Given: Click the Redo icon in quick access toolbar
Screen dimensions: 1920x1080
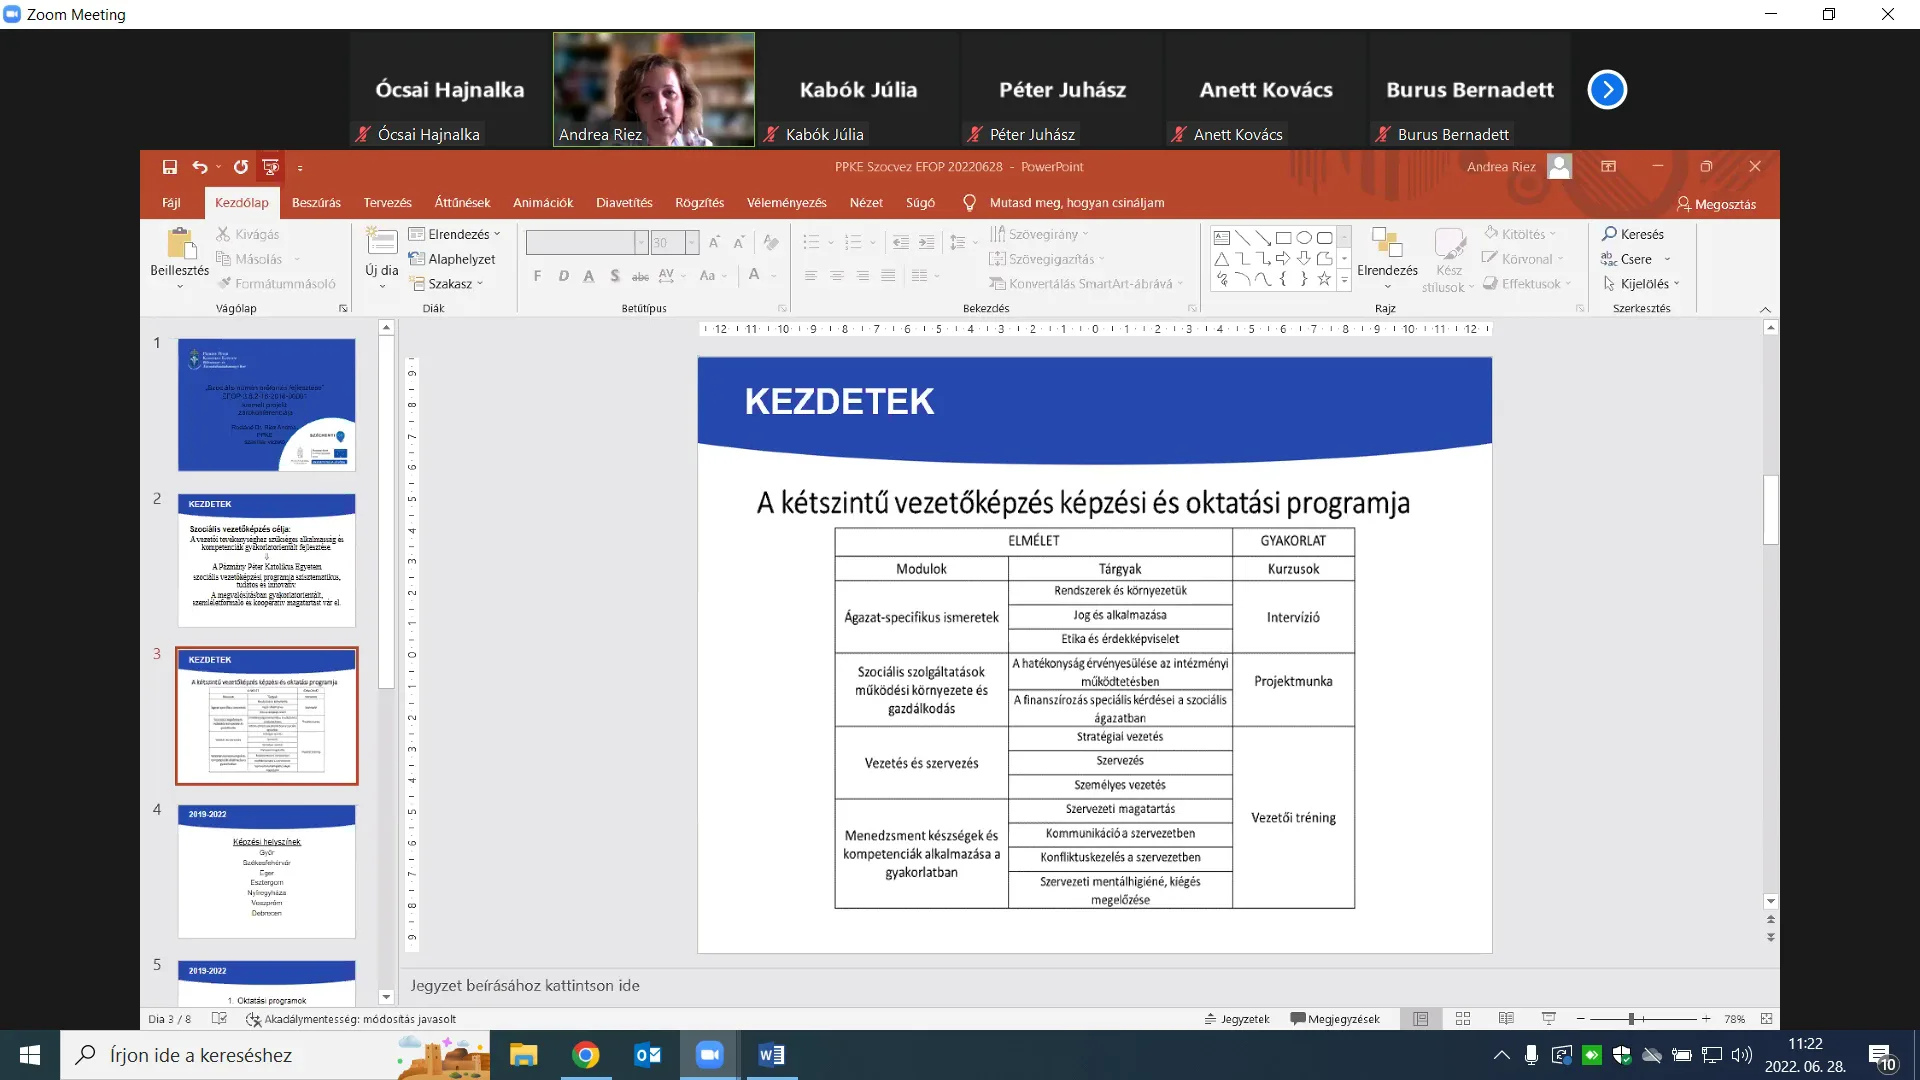Looking at the screenshot, I should [240, 167].
